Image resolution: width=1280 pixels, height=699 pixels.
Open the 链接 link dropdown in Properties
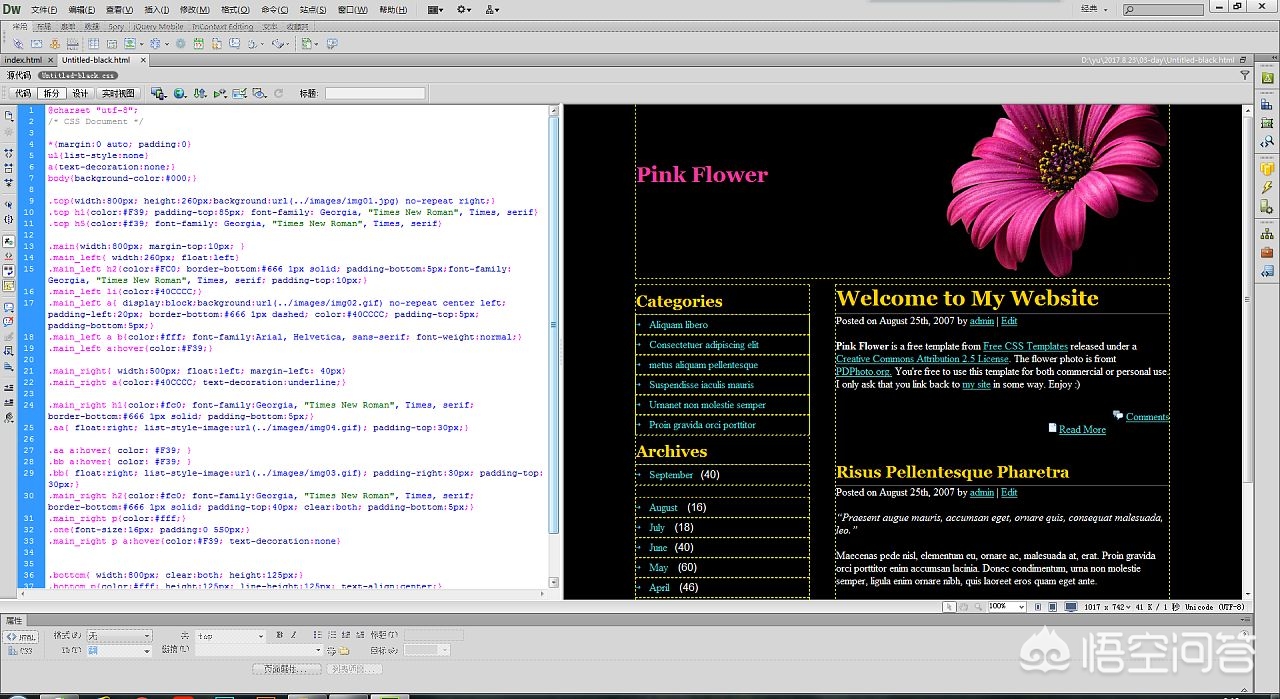[258, 651]
